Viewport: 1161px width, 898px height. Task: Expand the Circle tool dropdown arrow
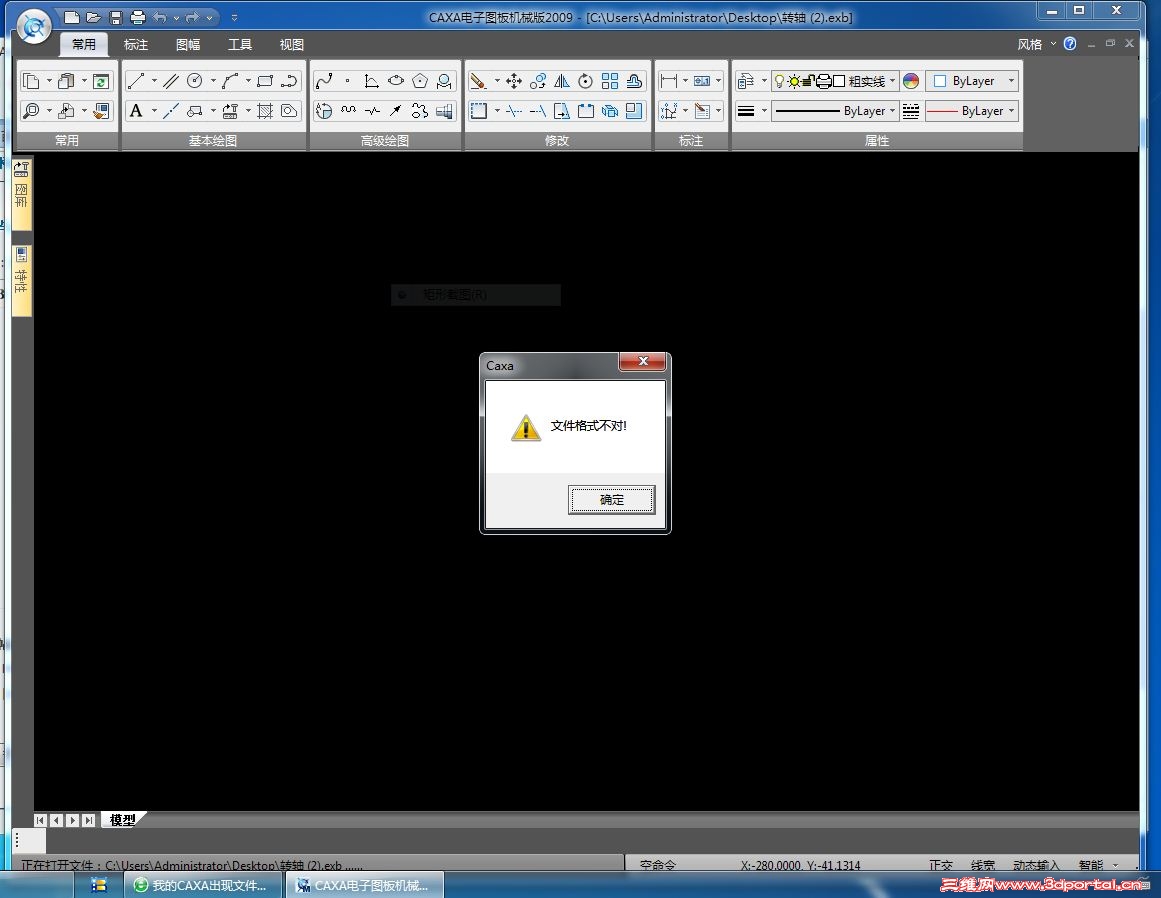click(x=213, y=81)
